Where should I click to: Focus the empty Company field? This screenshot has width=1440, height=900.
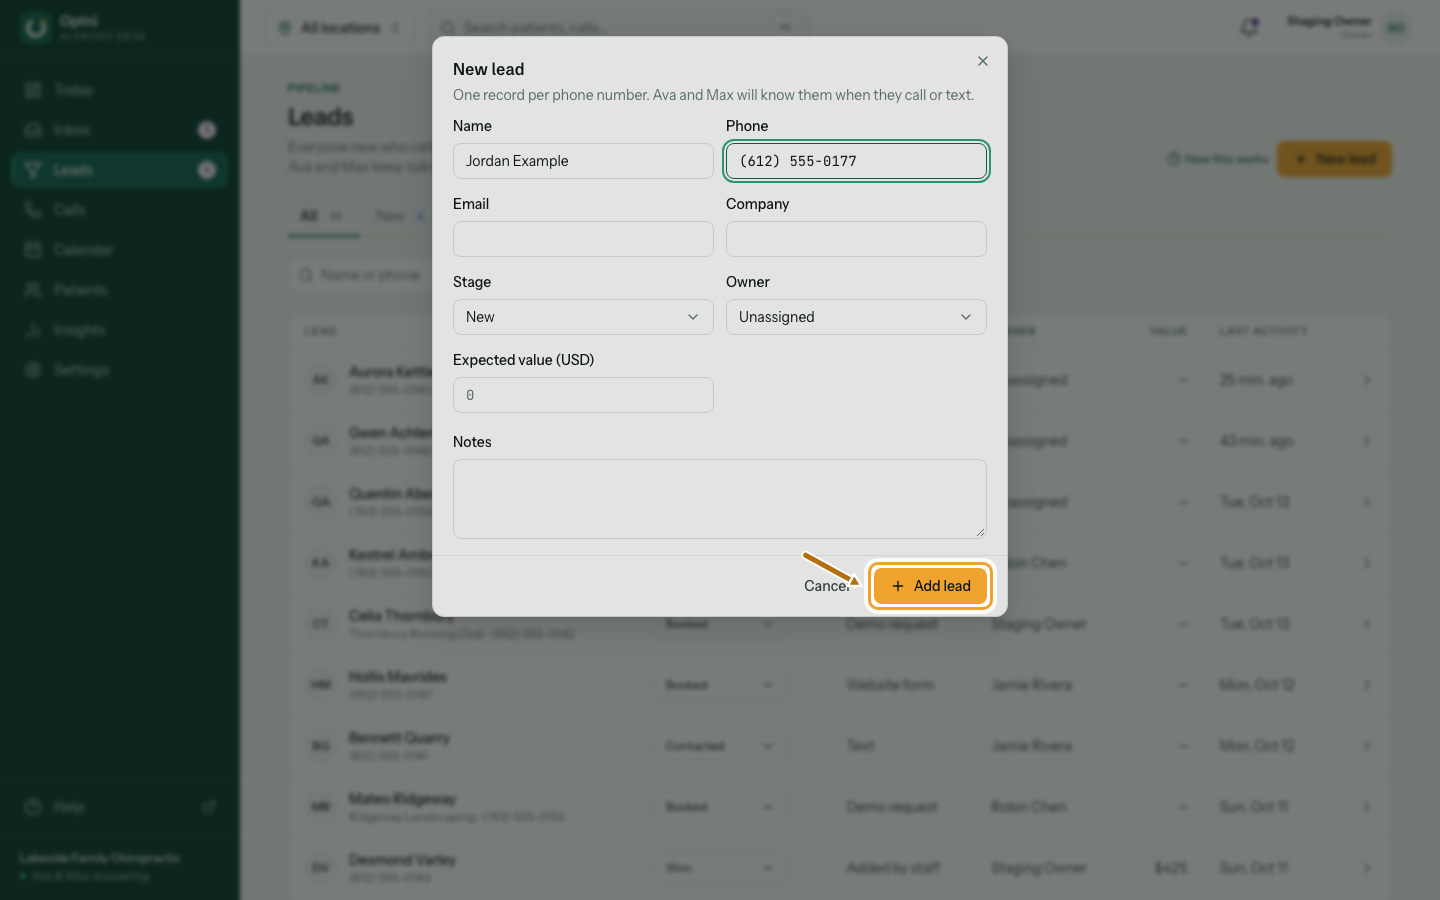tap(856, 239)
